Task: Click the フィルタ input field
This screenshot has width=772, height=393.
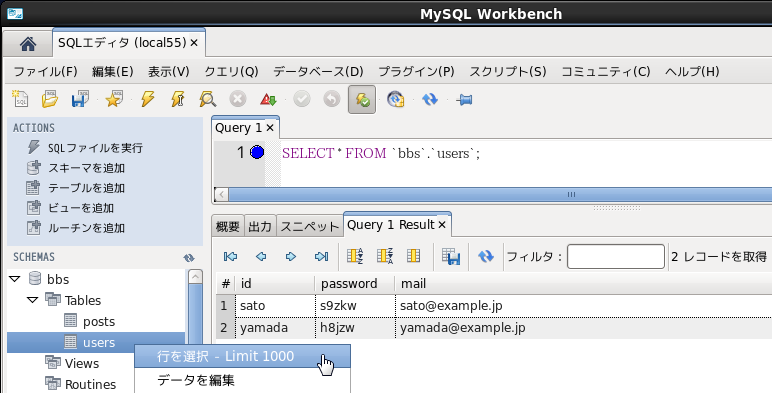Action: (615, 256)
